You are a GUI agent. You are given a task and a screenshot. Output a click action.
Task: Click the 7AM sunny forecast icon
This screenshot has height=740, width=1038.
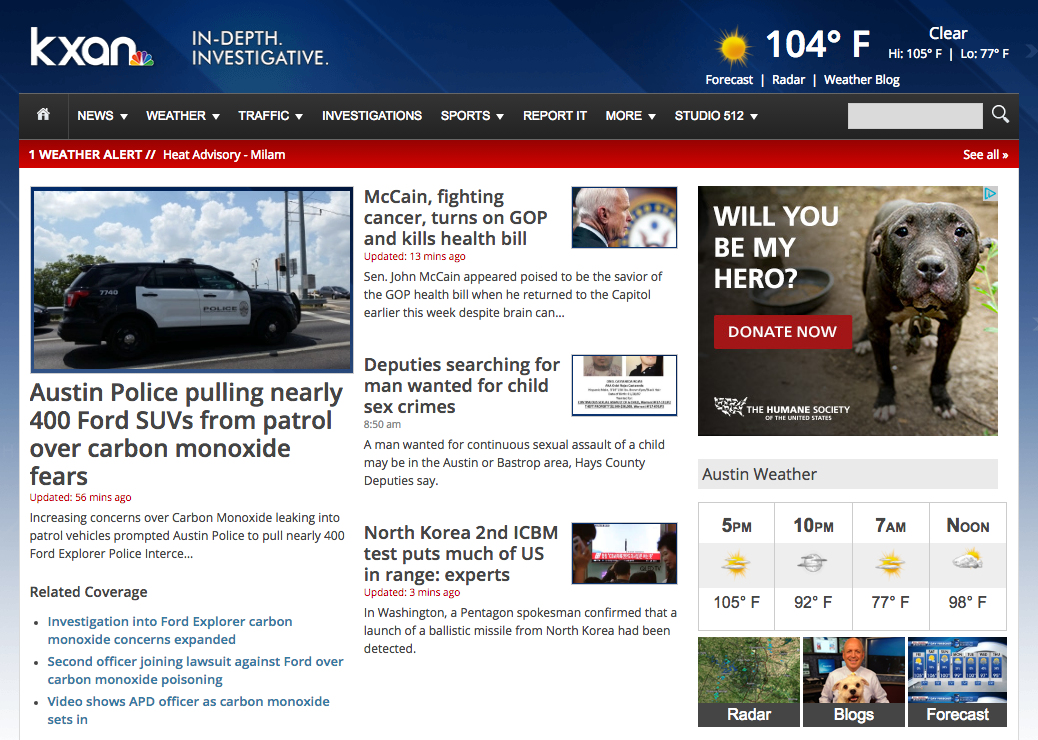890,564
